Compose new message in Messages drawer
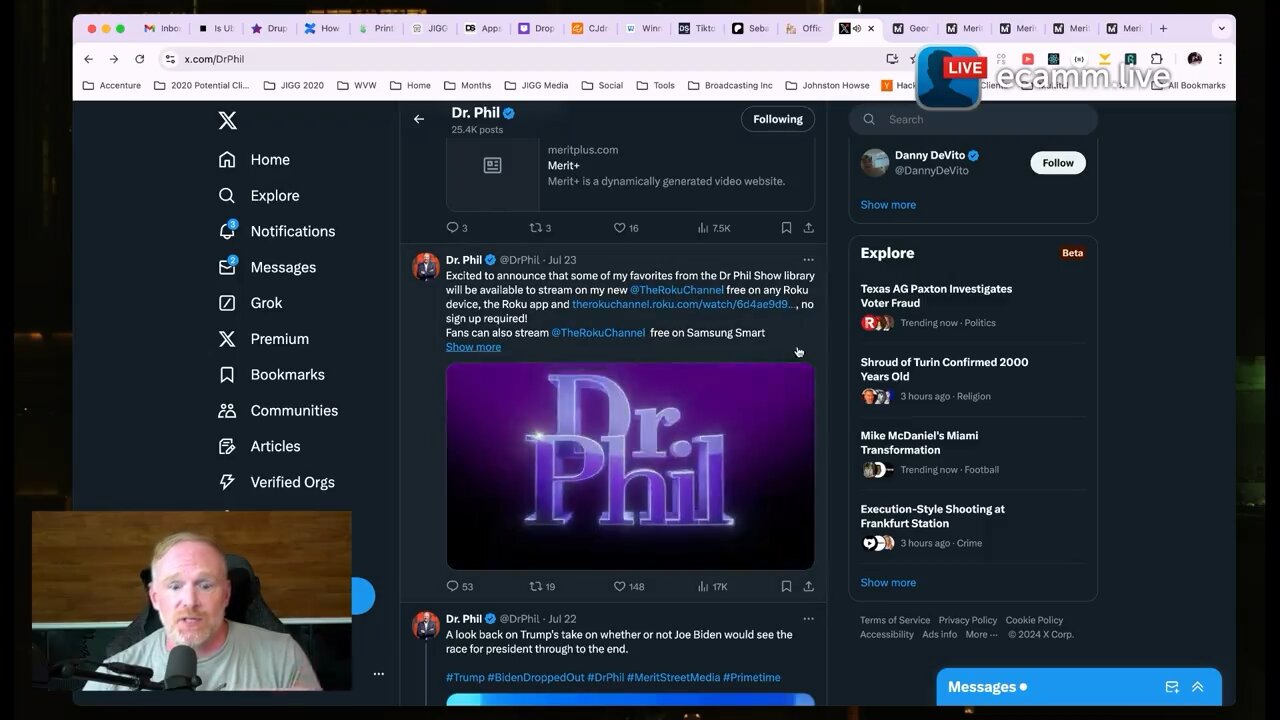 point(1172,687)
